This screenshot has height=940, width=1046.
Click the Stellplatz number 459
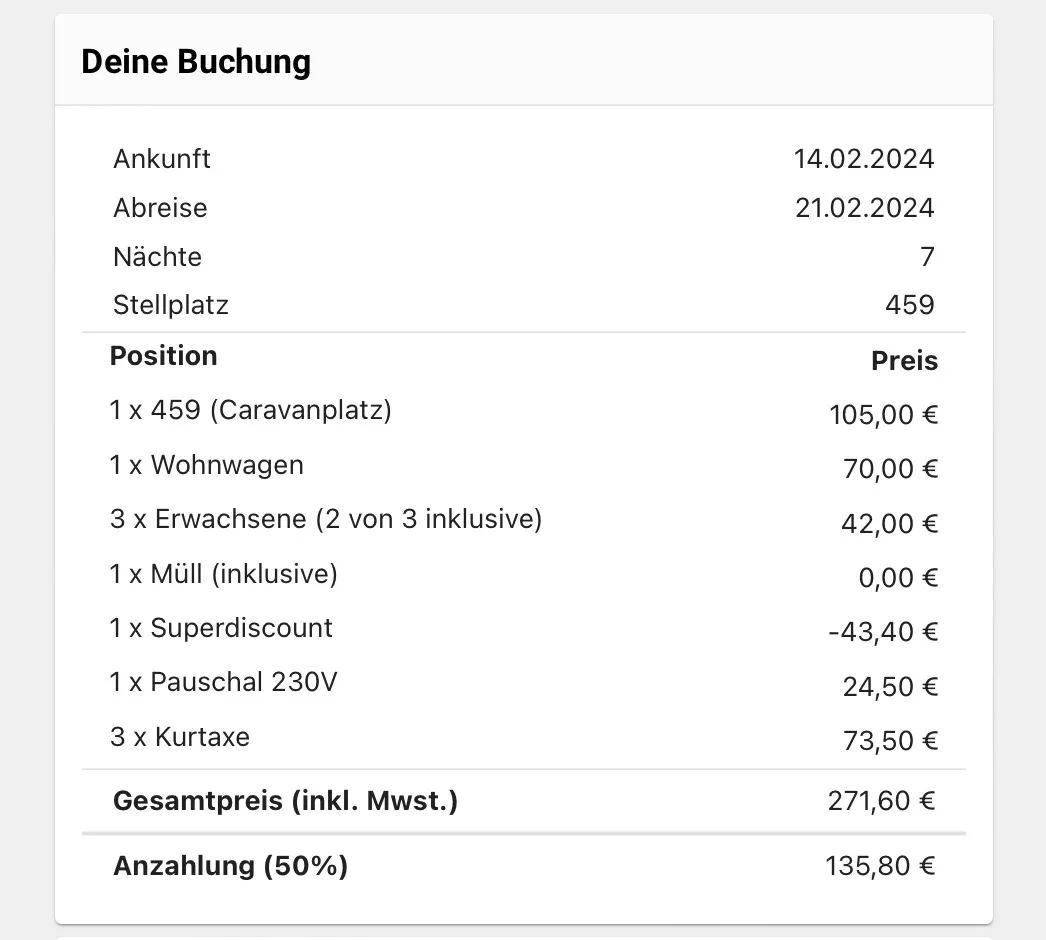(909, 305)
